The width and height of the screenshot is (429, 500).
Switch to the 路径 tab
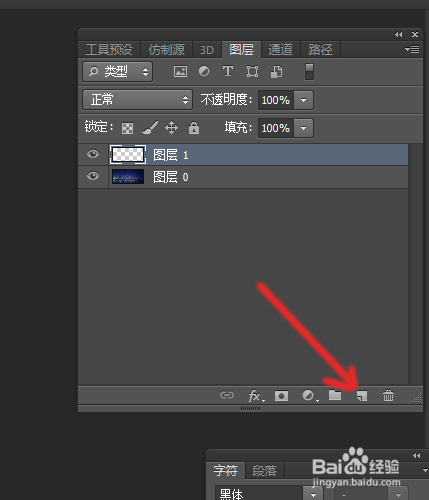[x=320, y=50]
